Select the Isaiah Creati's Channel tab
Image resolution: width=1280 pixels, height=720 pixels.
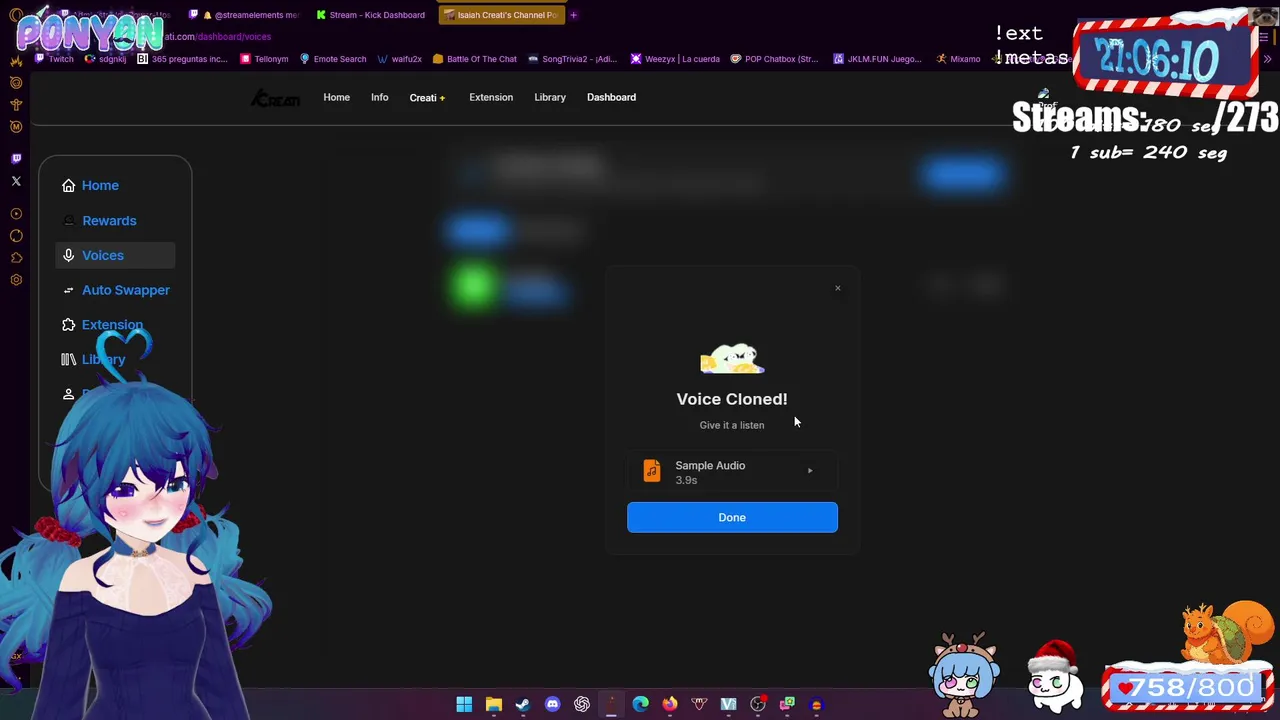[x=502, y=15]
